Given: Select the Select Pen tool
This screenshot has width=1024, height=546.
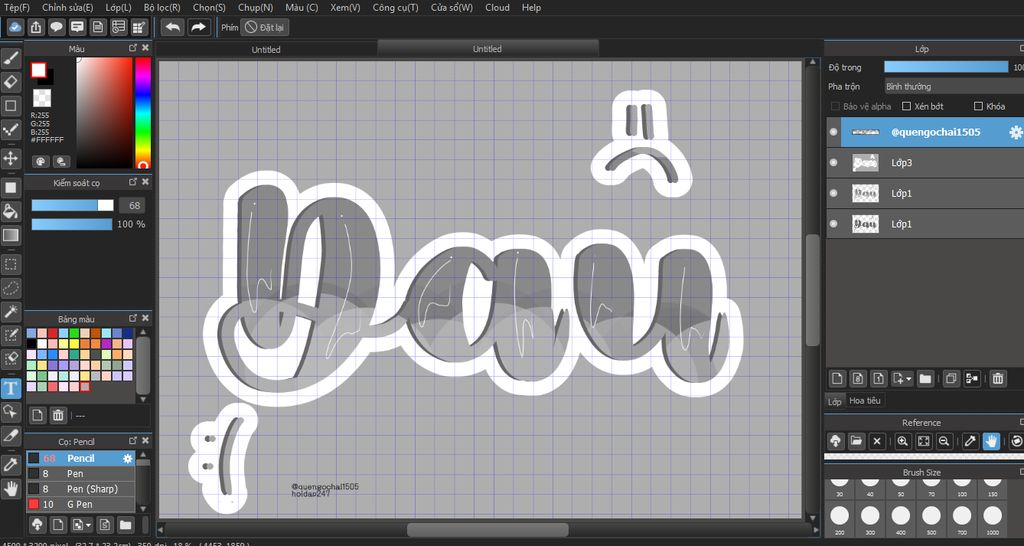Looking at the screenshot, I should point(11,335).
